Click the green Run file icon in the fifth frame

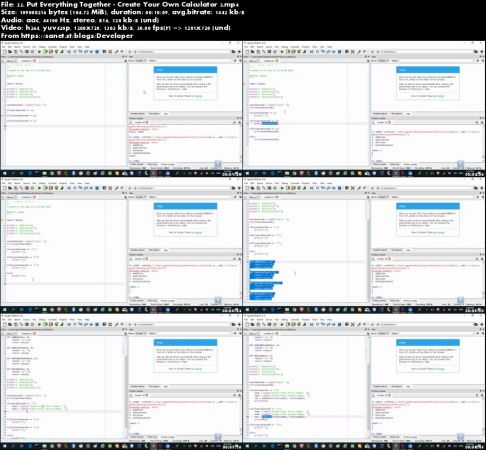pyautogui.click(x=39, y=324)
